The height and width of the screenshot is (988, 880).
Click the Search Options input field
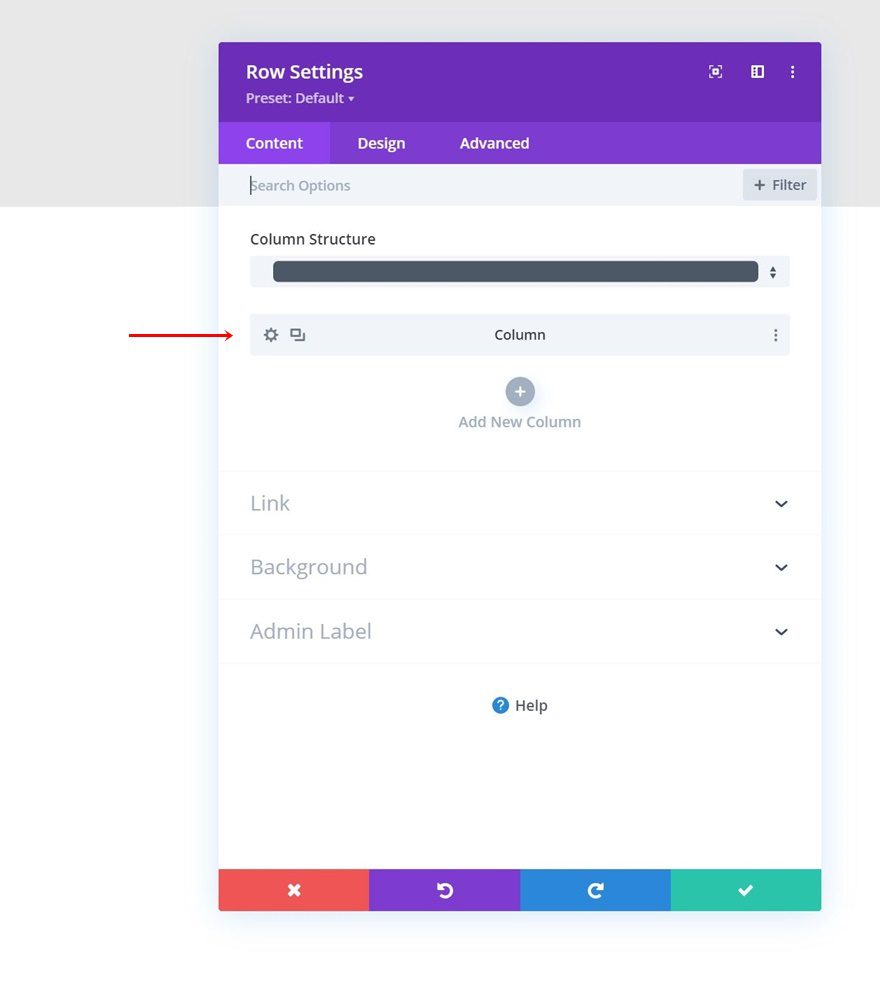pyautogui.click(x=400, y=185)
